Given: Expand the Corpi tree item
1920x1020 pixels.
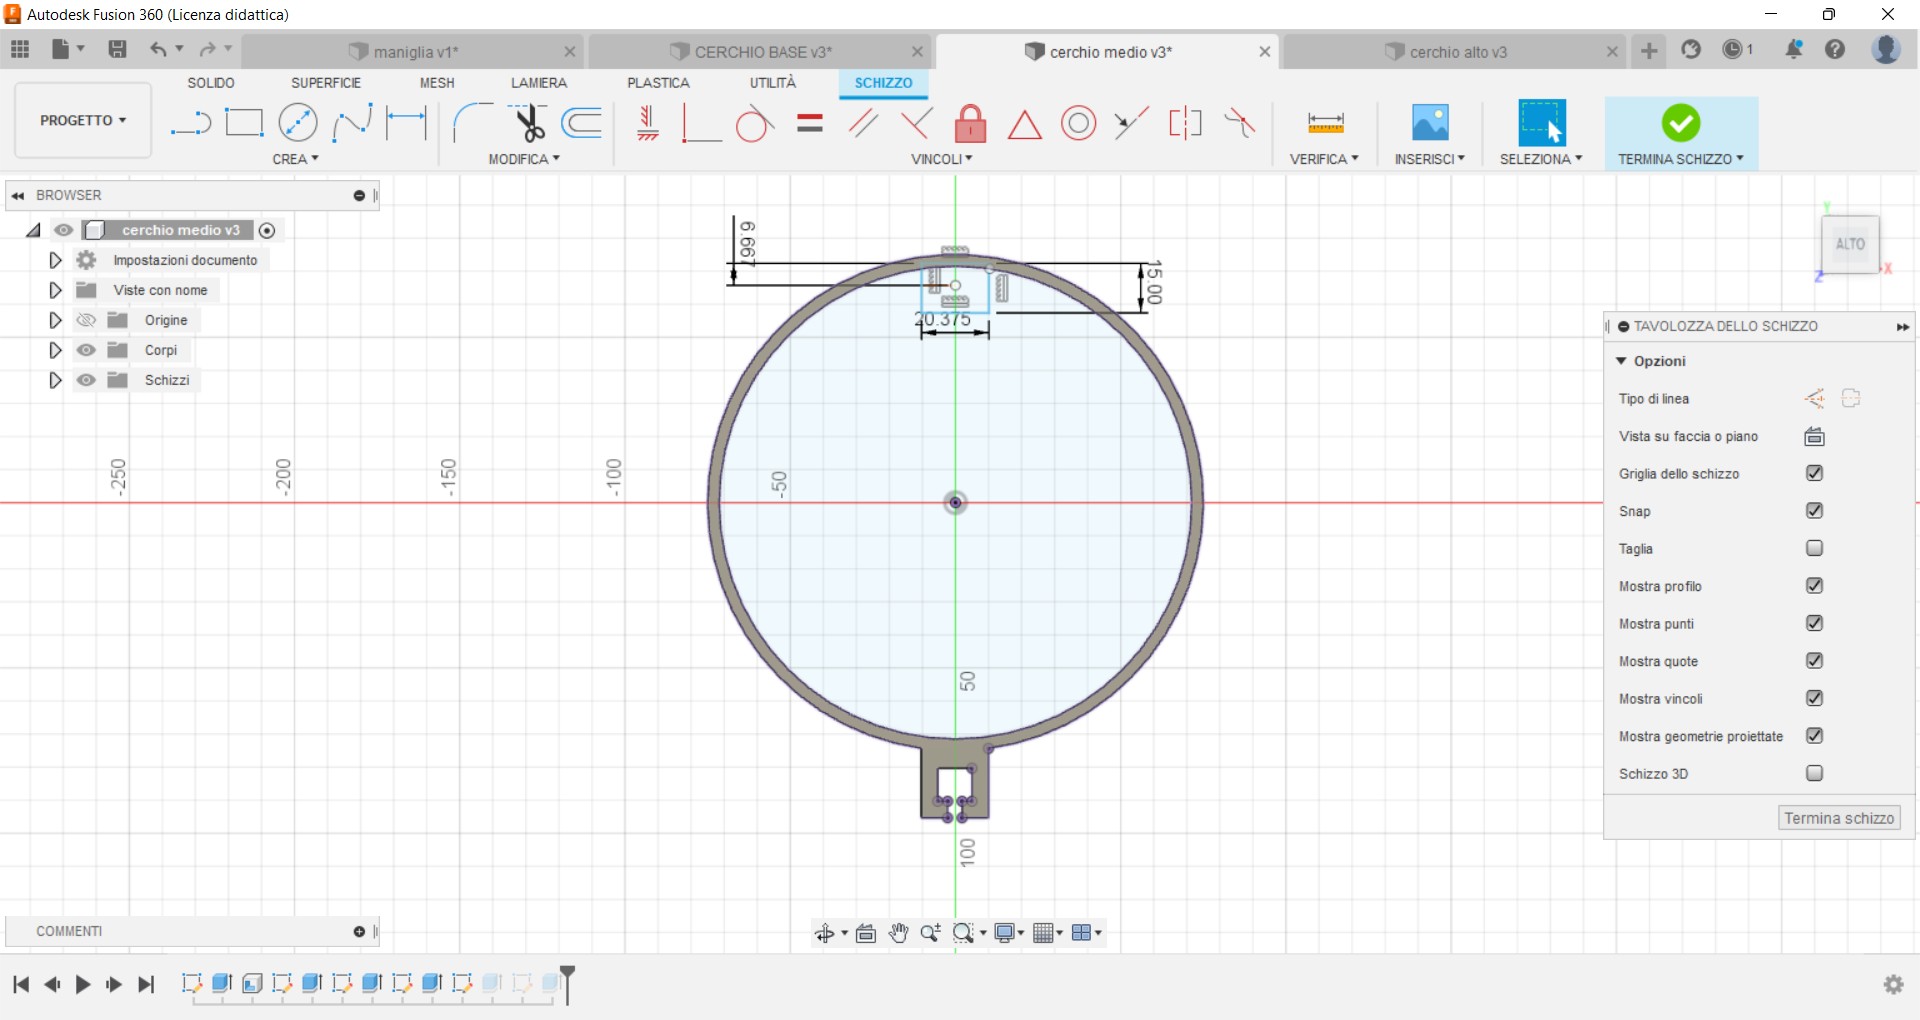Looking at the screenshot, I should click(54, 350).
